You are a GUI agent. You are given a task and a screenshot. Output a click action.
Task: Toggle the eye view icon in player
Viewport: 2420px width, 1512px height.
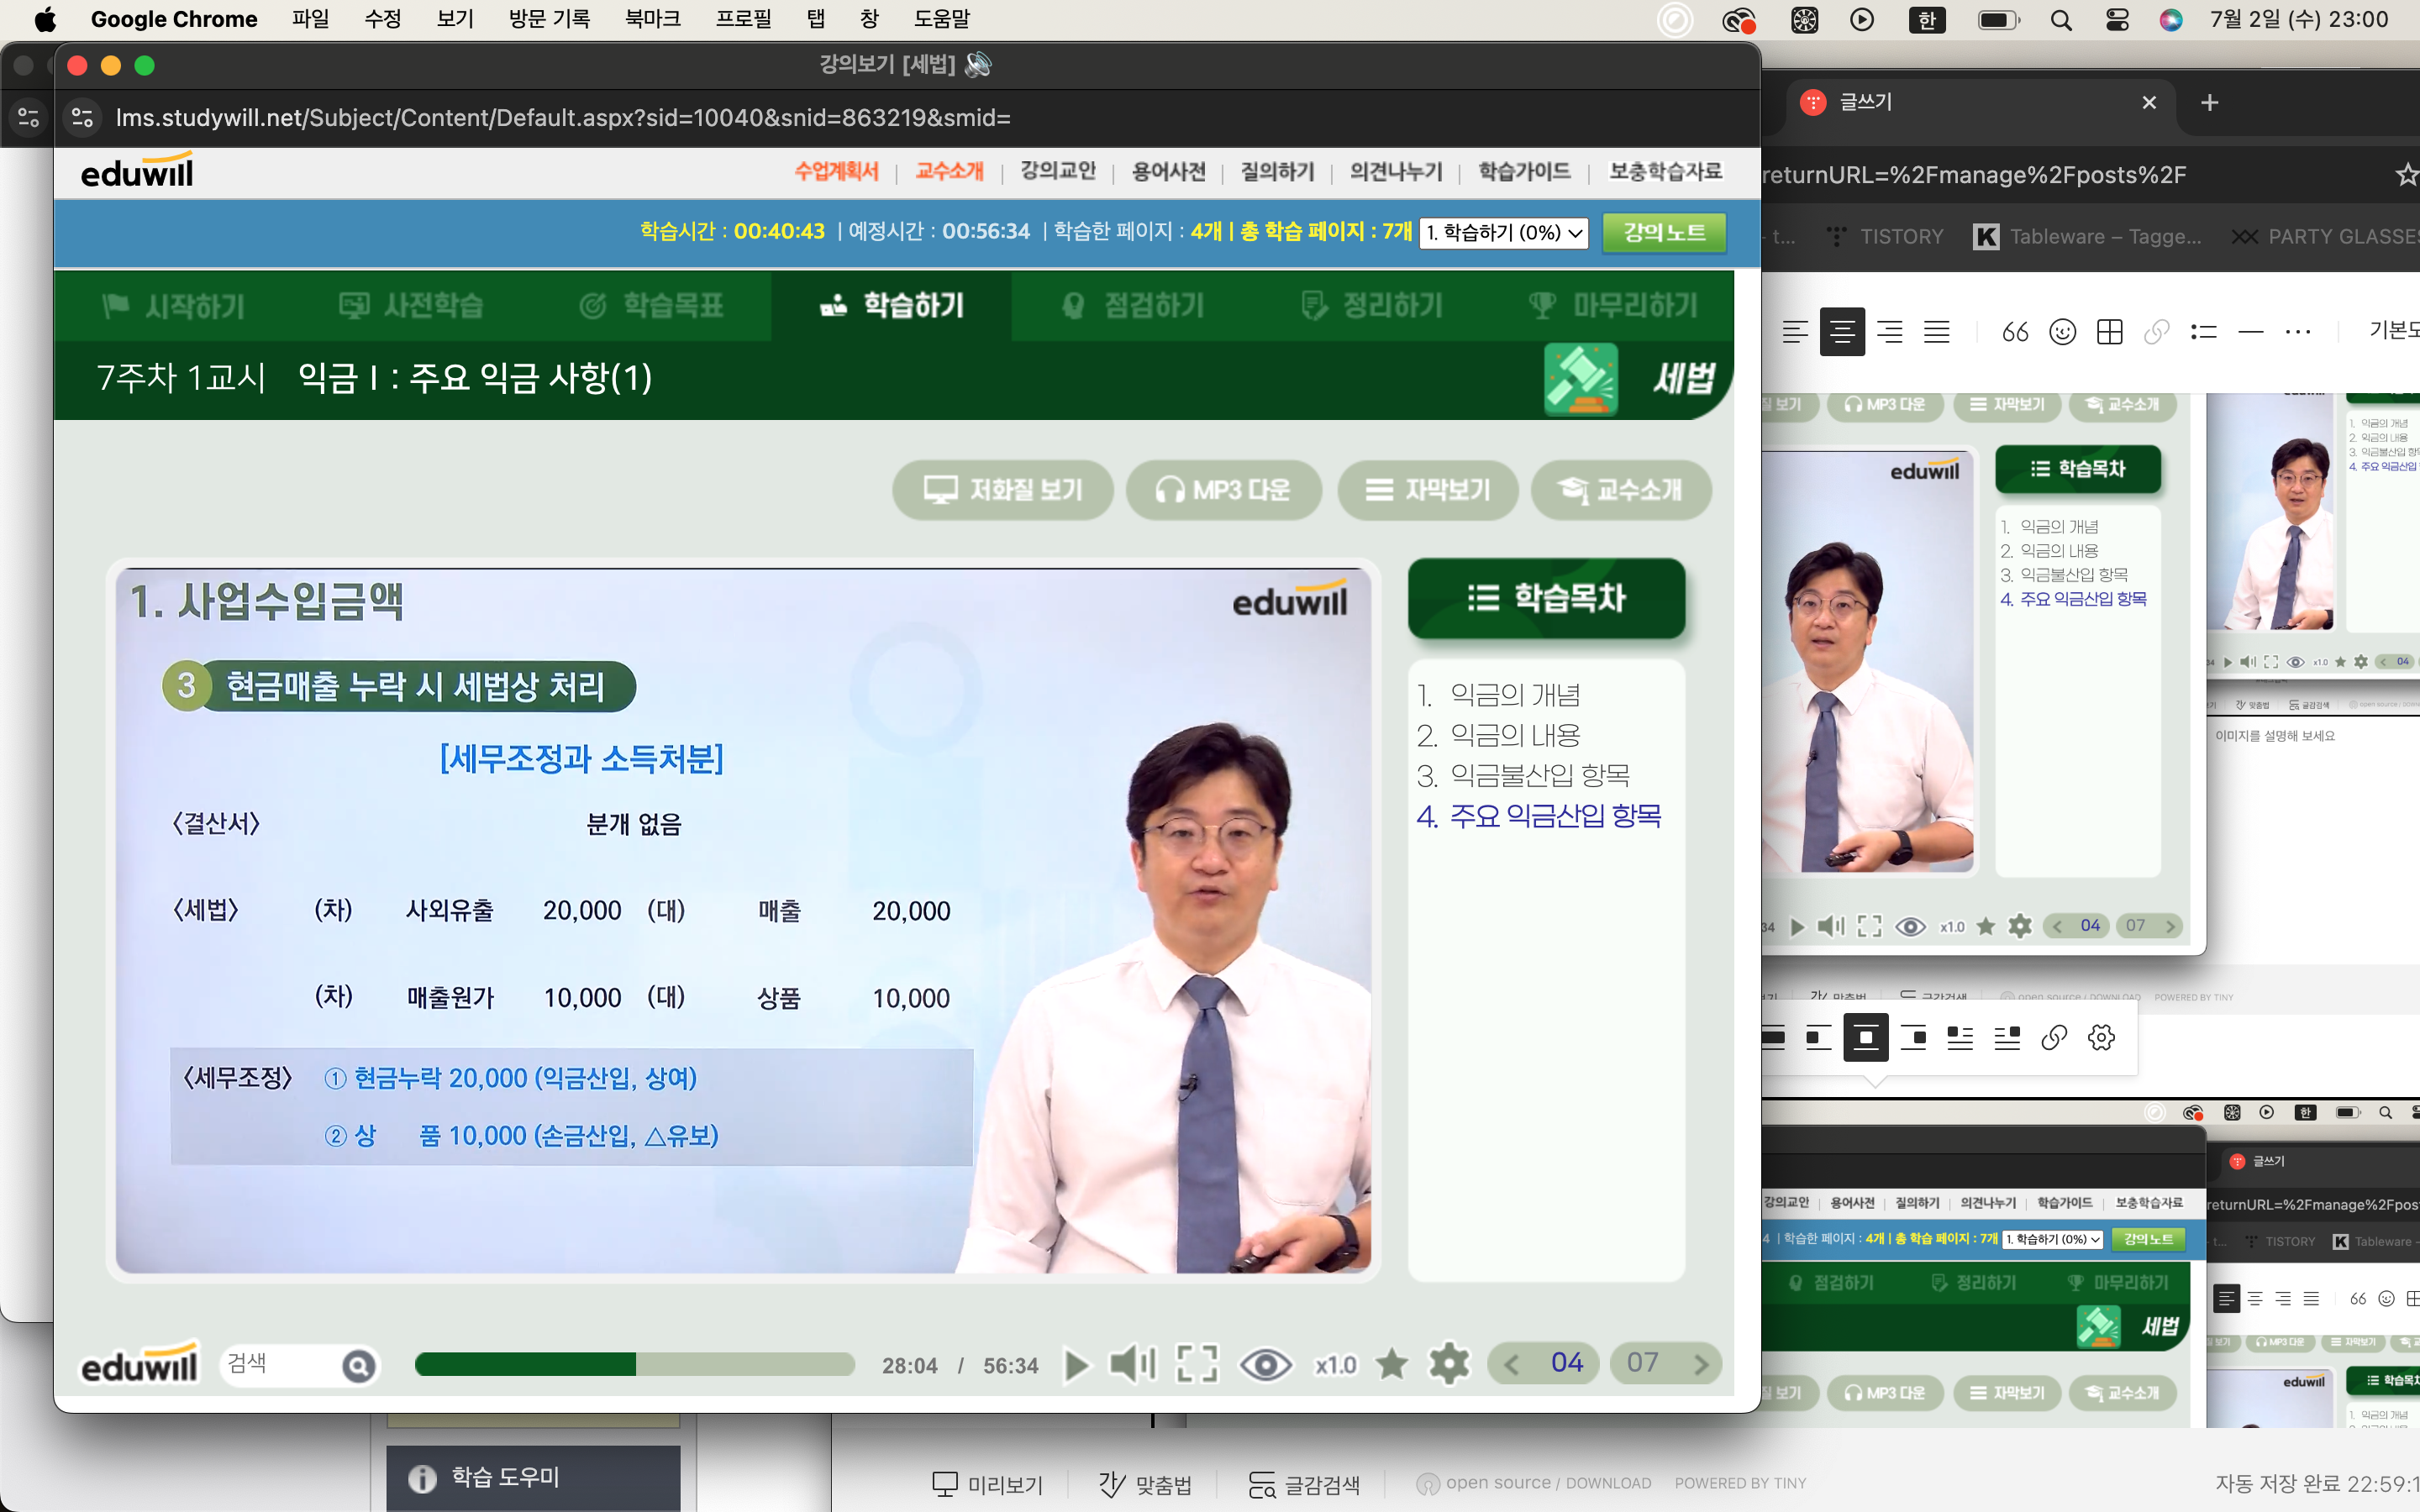tap(1265, 1364)
